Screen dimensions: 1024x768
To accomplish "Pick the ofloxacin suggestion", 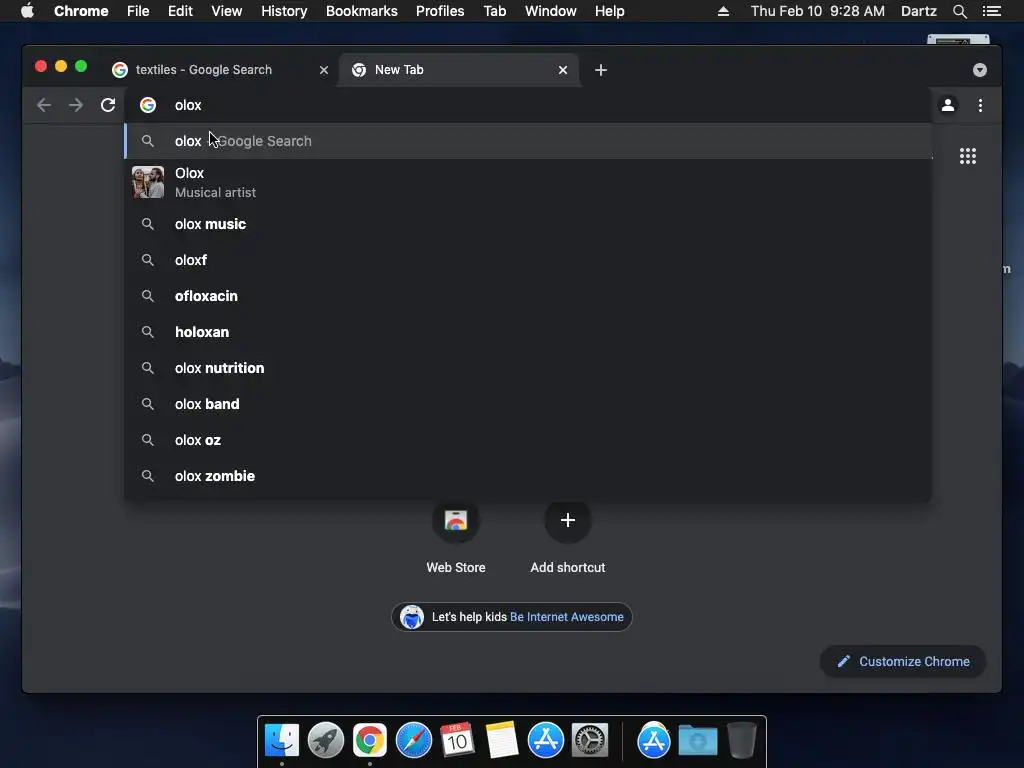I will pos(528,296).
